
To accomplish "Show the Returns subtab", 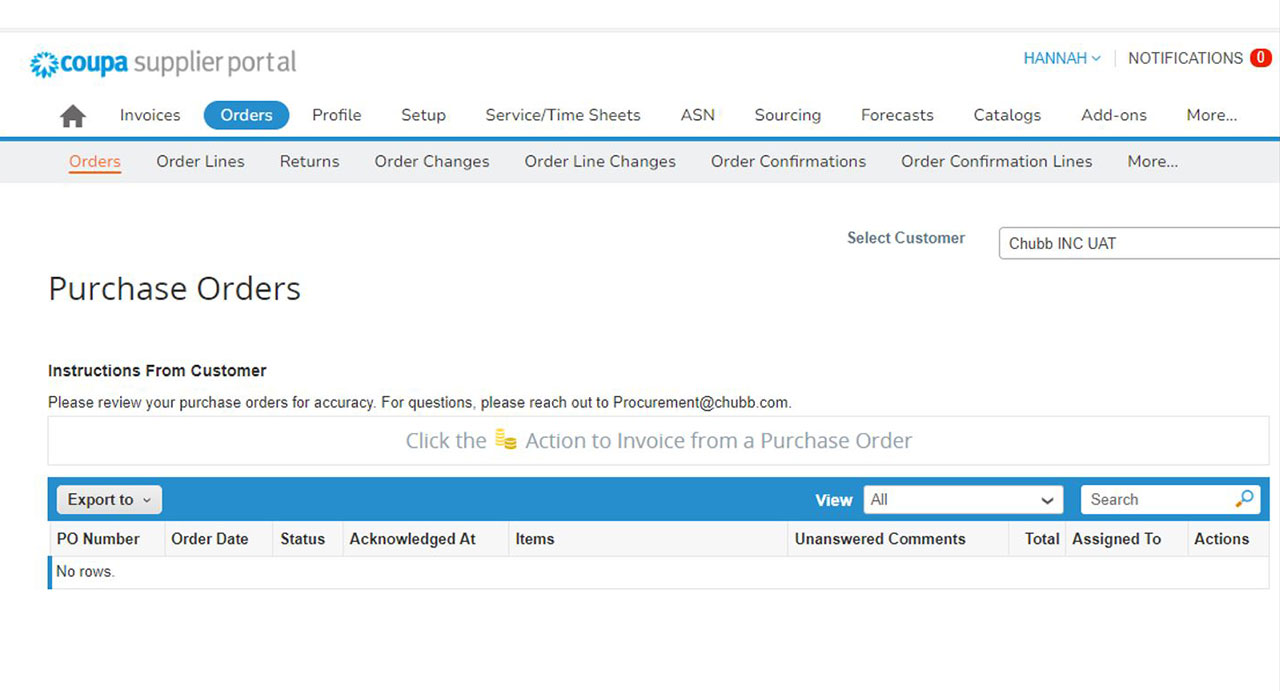I will coord(309,161).
